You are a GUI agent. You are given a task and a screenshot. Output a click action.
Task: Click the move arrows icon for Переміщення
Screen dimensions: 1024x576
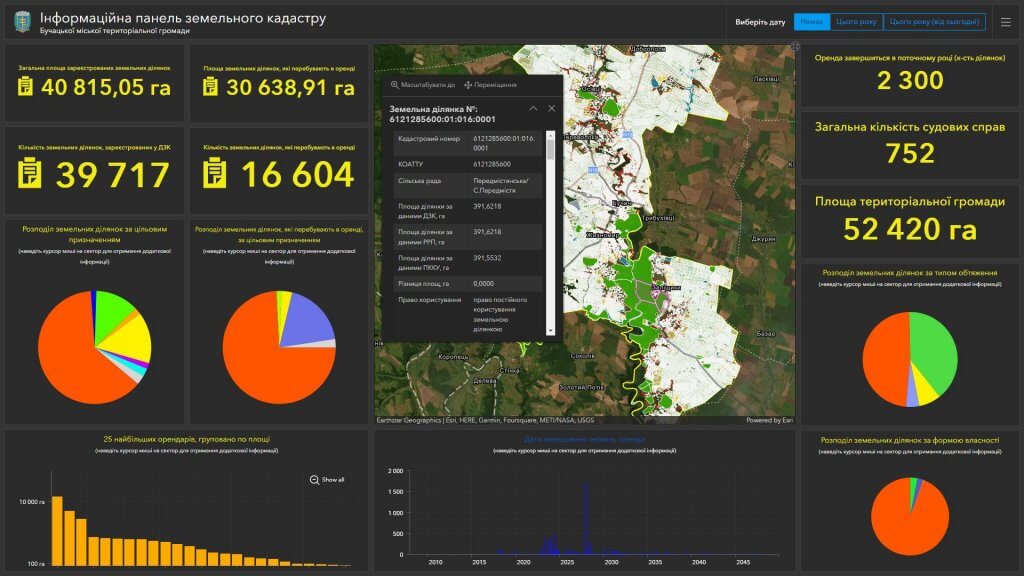tap(468, 85)
